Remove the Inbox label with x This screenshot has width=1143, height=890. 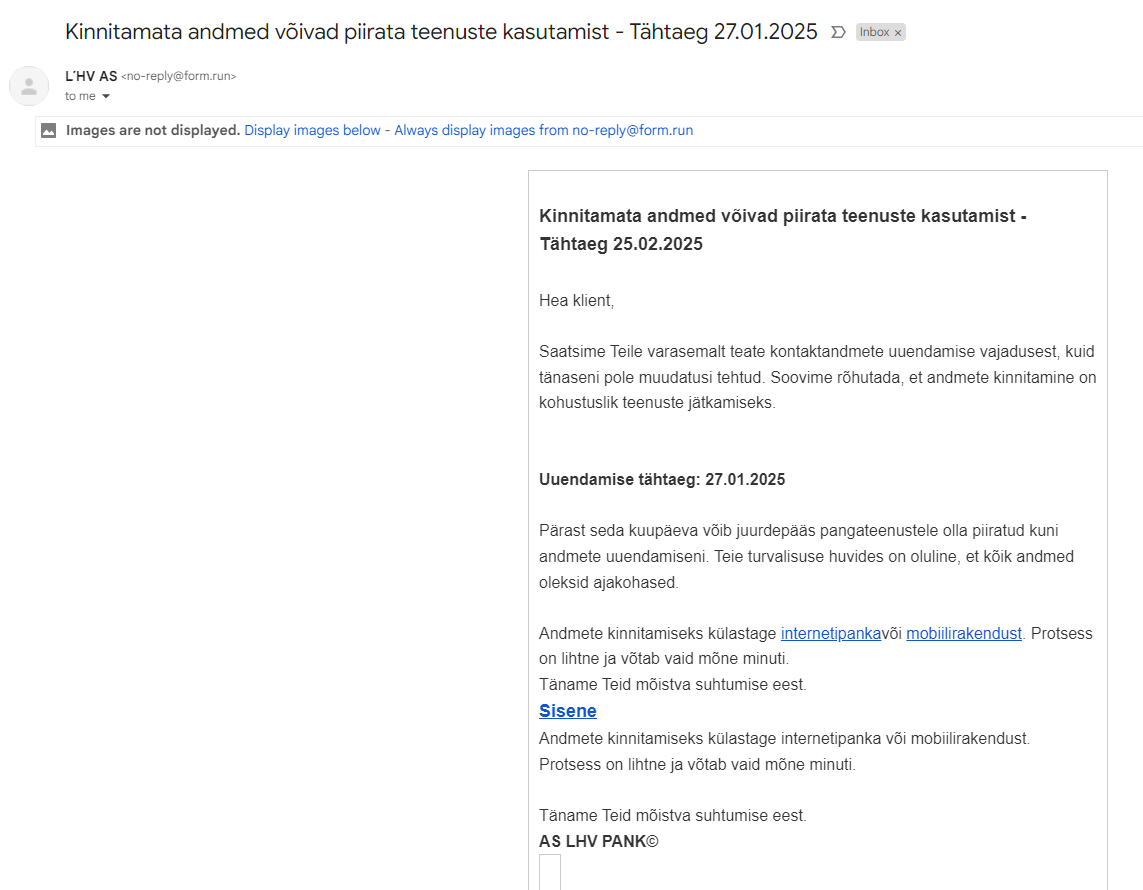tap(898, 33)
